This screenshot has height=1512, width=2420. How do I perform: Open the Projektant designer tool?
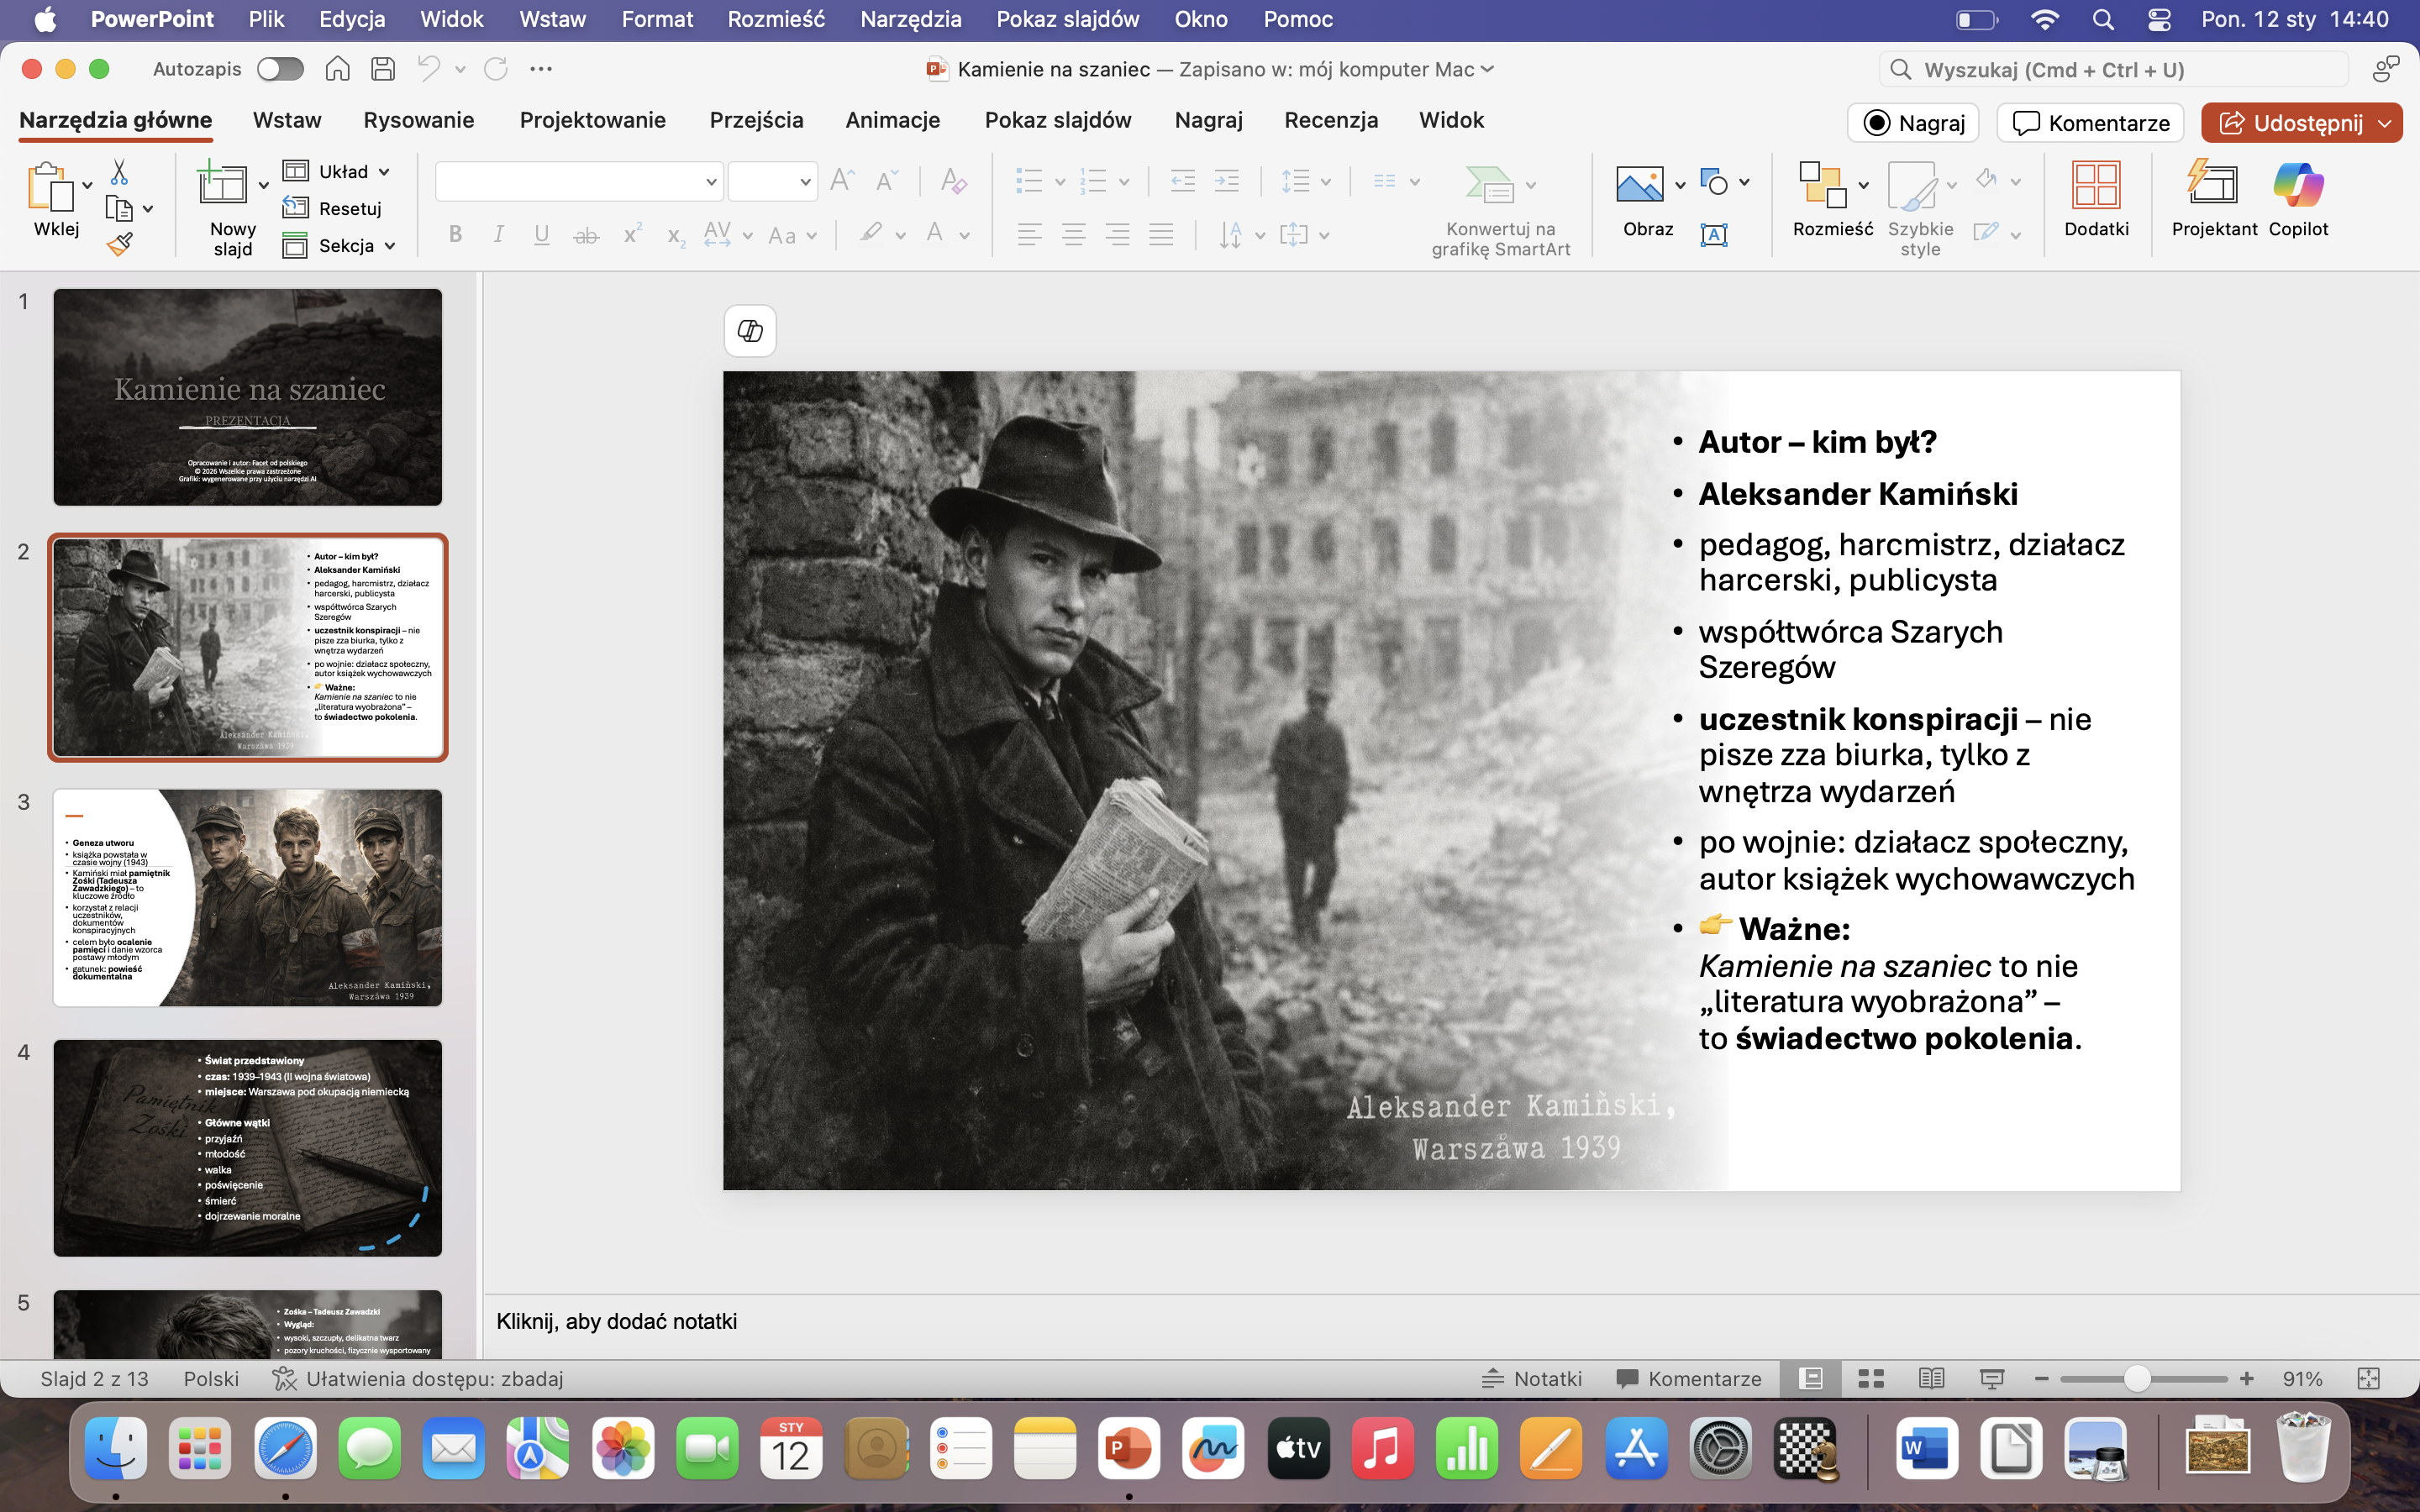pyautogui.click(x=2213, y=186)
